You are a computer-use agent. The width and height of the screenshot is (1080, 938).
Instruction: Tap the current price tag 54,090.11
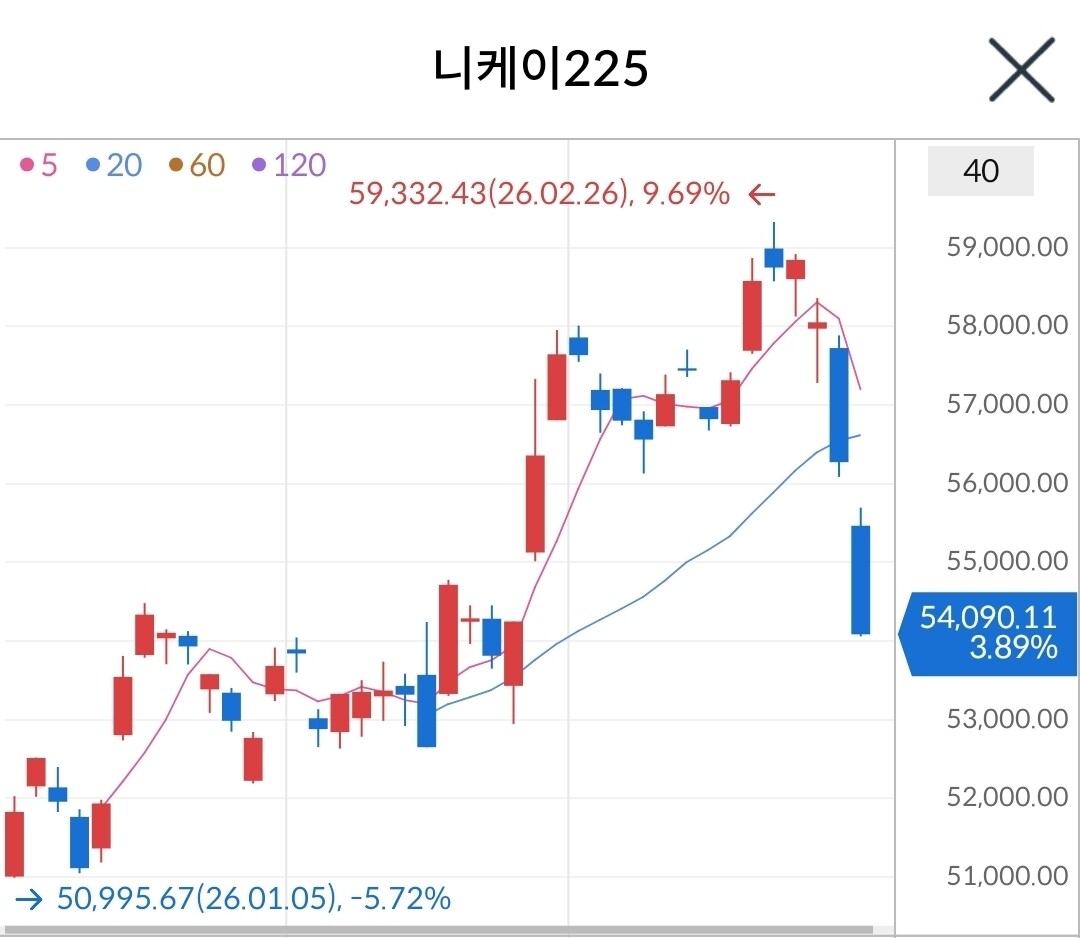coord(988,634)
